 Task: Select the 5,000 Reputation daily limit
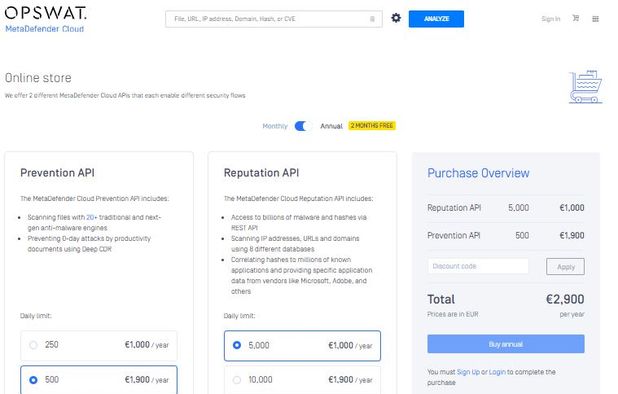point(302,346)
